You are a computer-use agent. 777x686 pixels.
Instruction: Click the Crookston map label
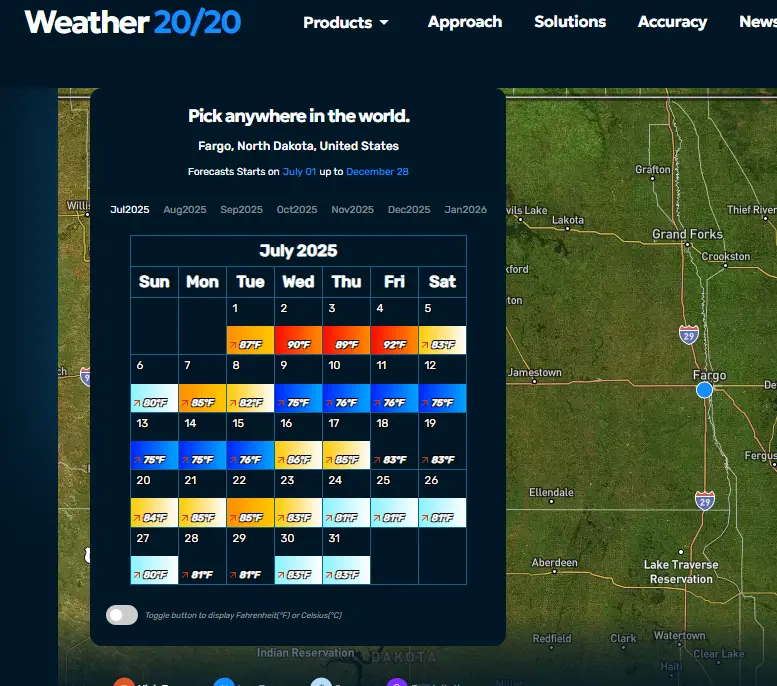click(x=725, y=256)
